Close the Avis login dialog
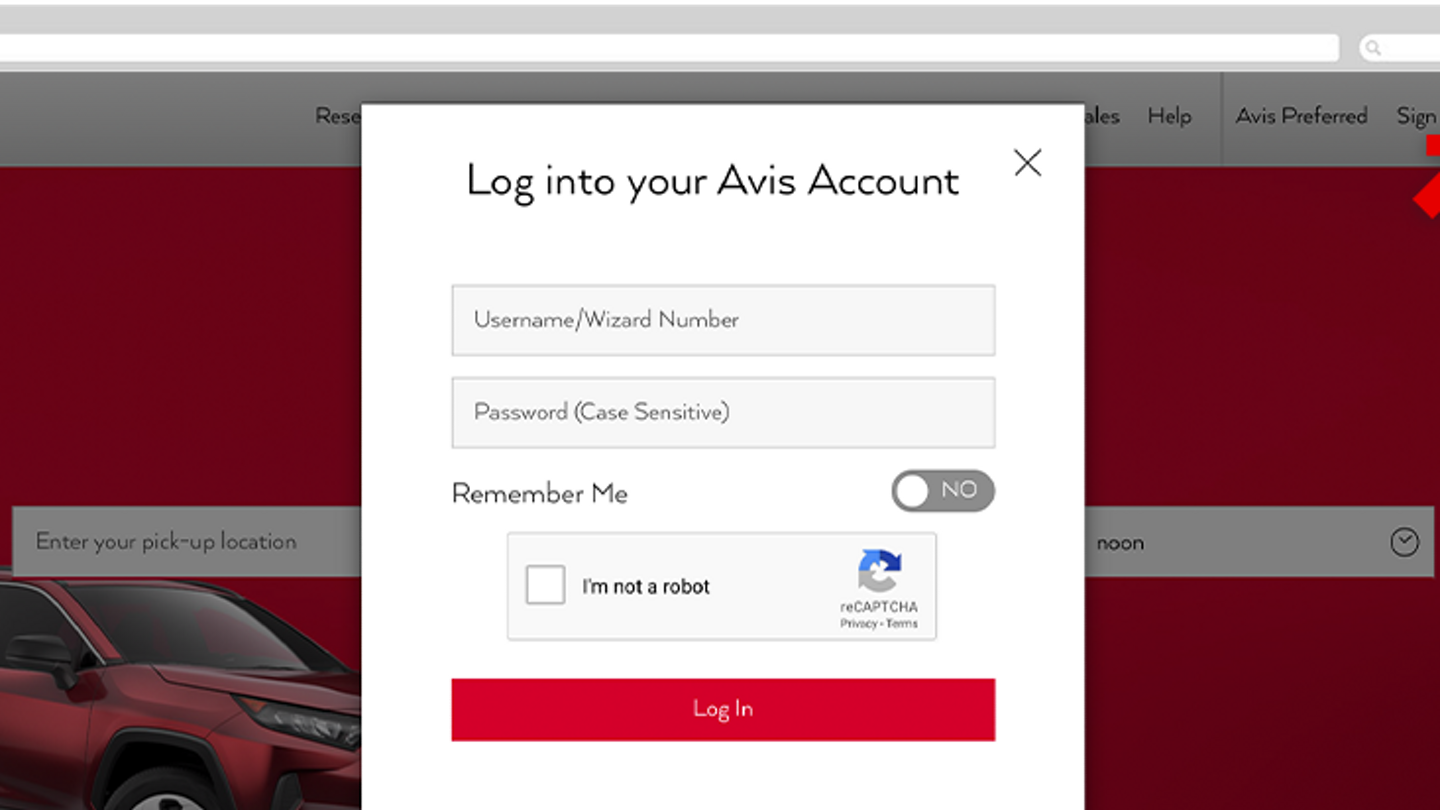The height and width of the screenshot is (810, 1440). click(1027, 163)
